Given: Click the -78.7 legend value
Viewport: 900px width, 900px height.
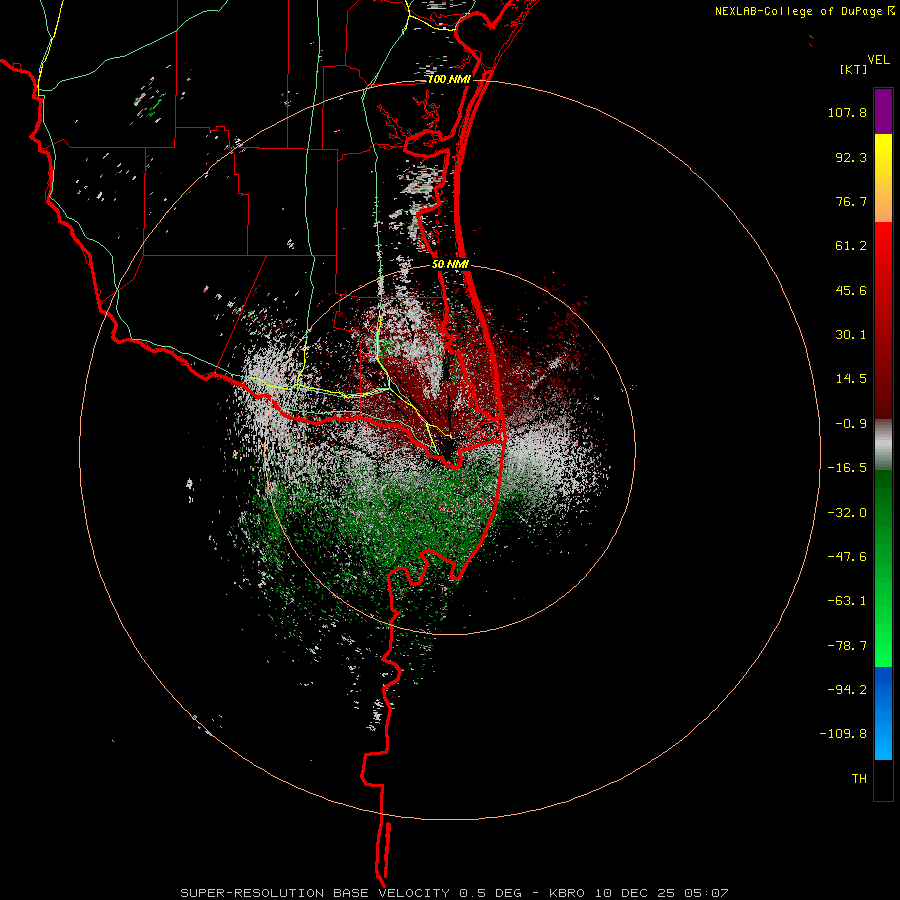Looking at the screenshot, I should click(847, 646).
